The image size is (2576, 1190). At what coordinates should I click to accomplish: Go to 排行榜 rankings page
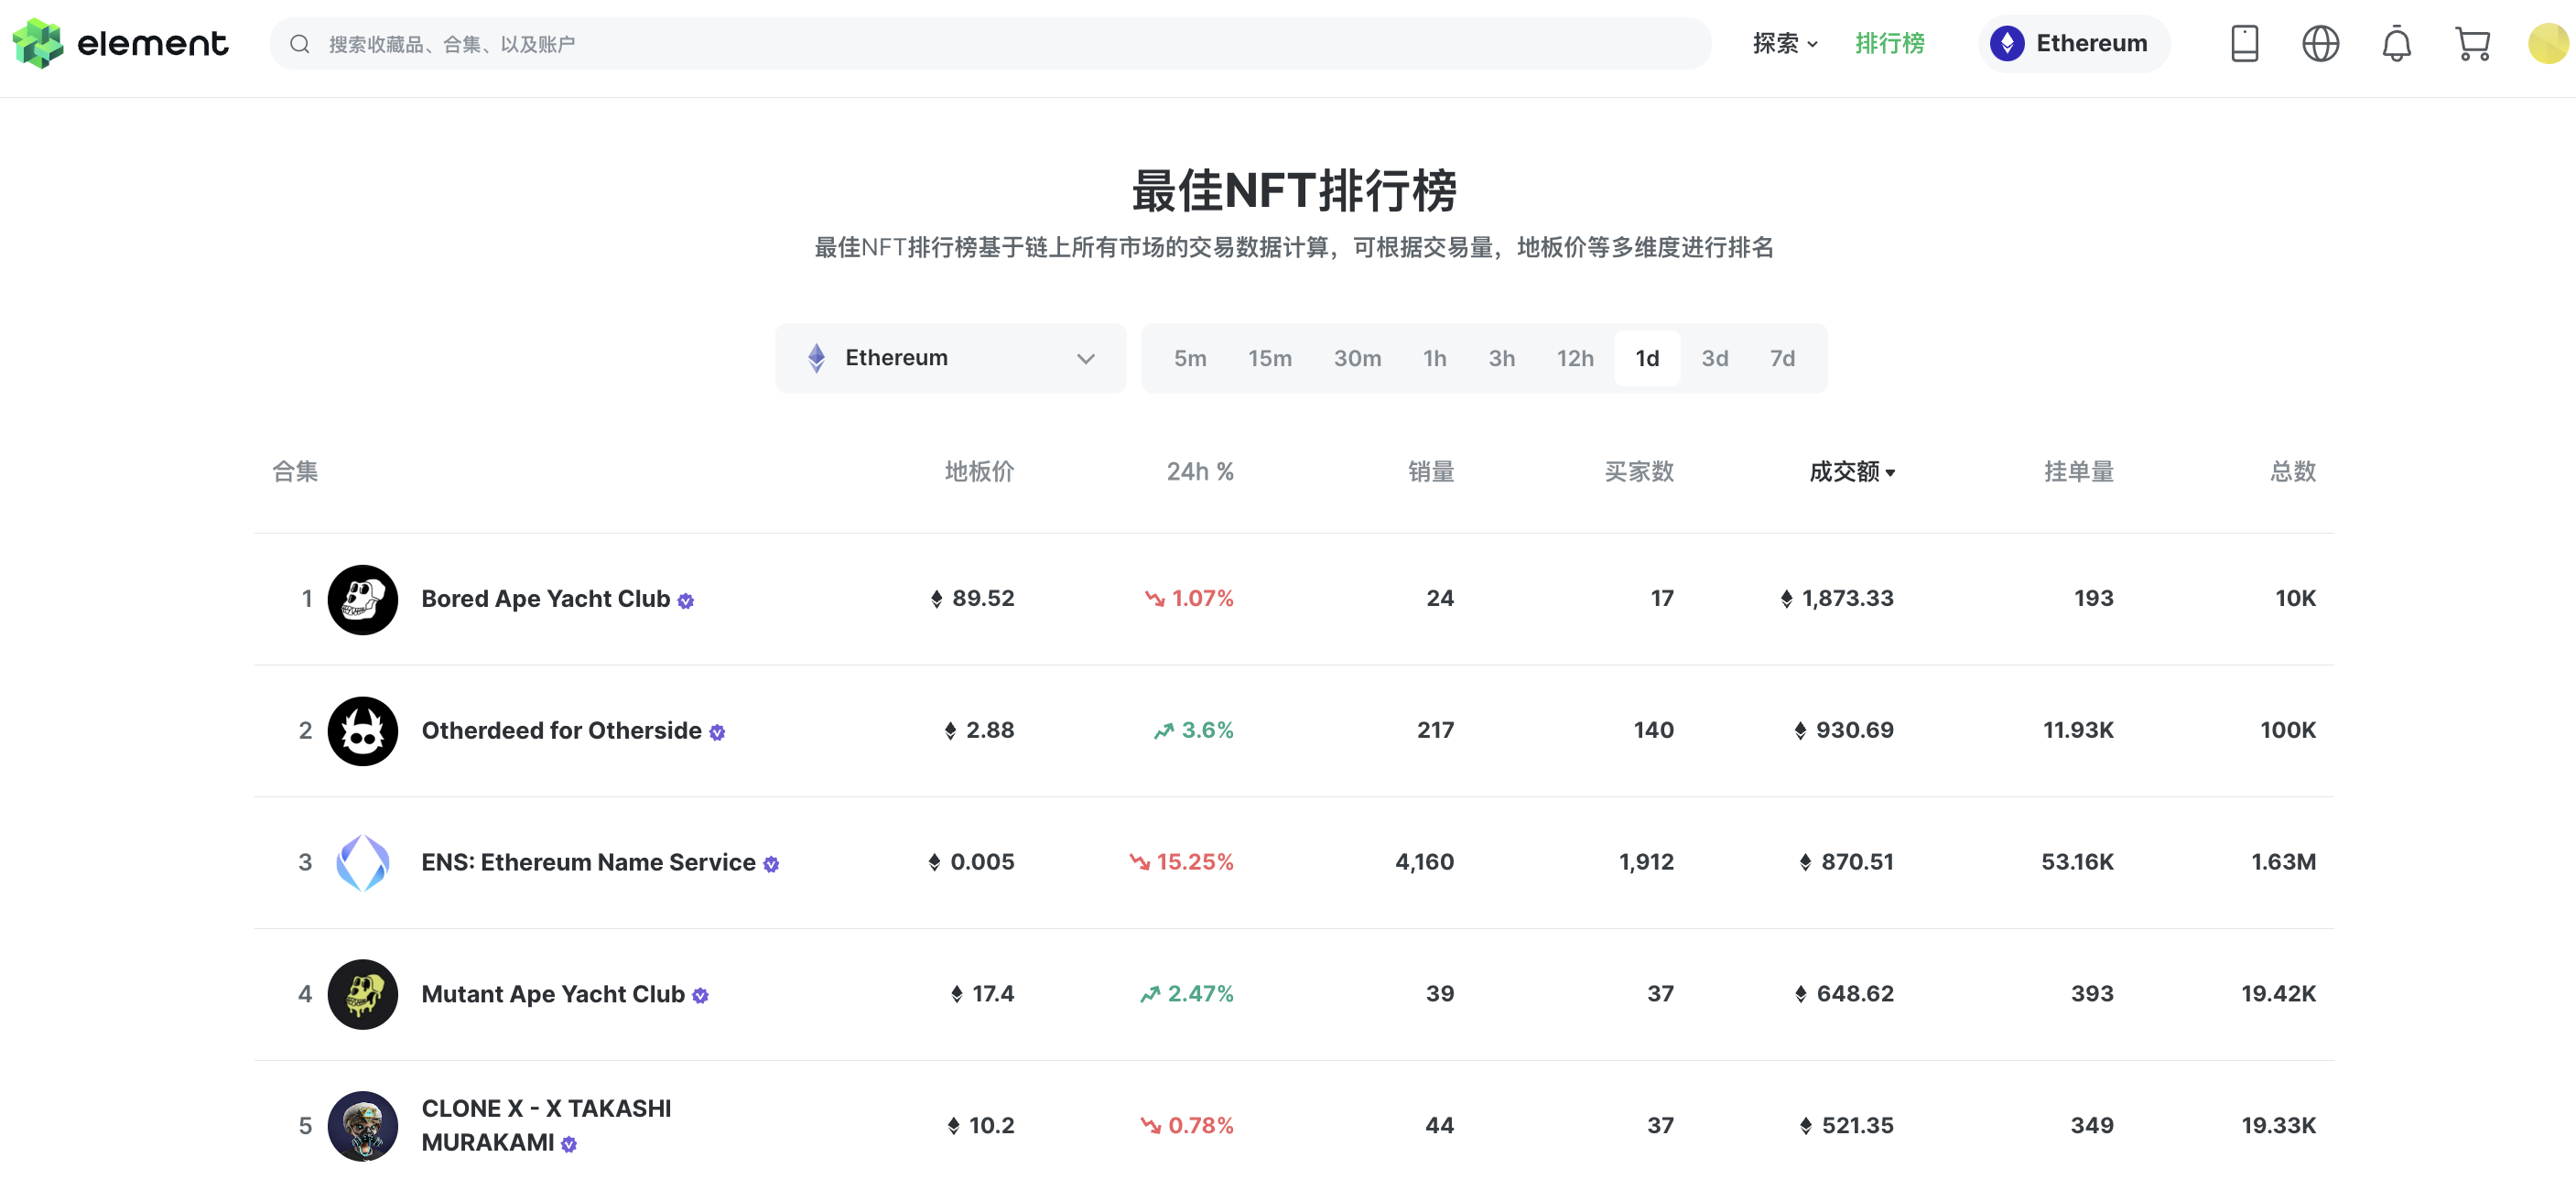click(x=1889, y=43)
